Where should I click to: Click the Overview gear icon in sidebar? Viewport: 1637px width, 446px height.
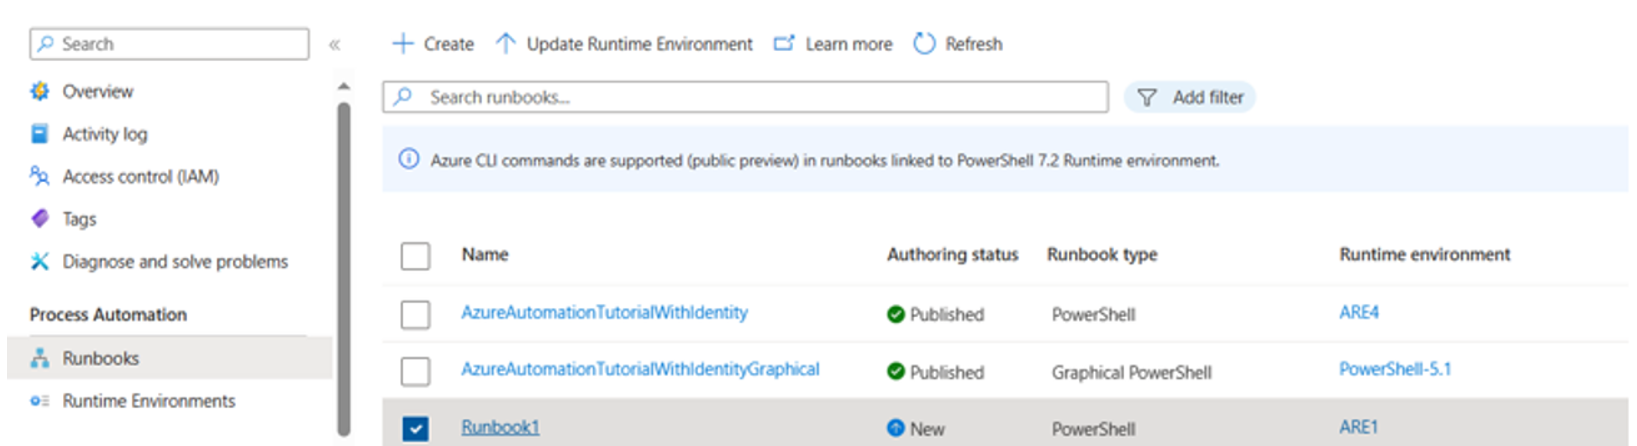(40, 91)
